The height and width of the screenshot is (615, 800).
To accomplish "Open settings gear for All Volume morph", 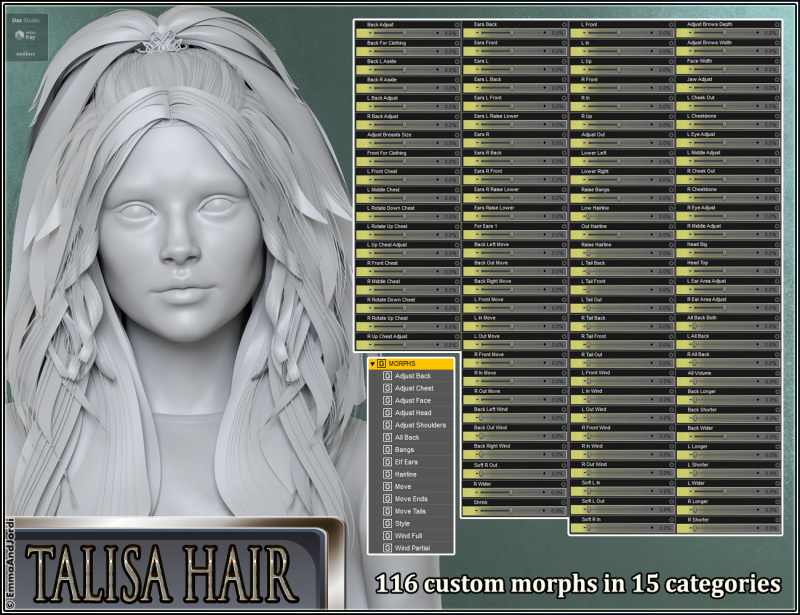I will pos(778,373).
